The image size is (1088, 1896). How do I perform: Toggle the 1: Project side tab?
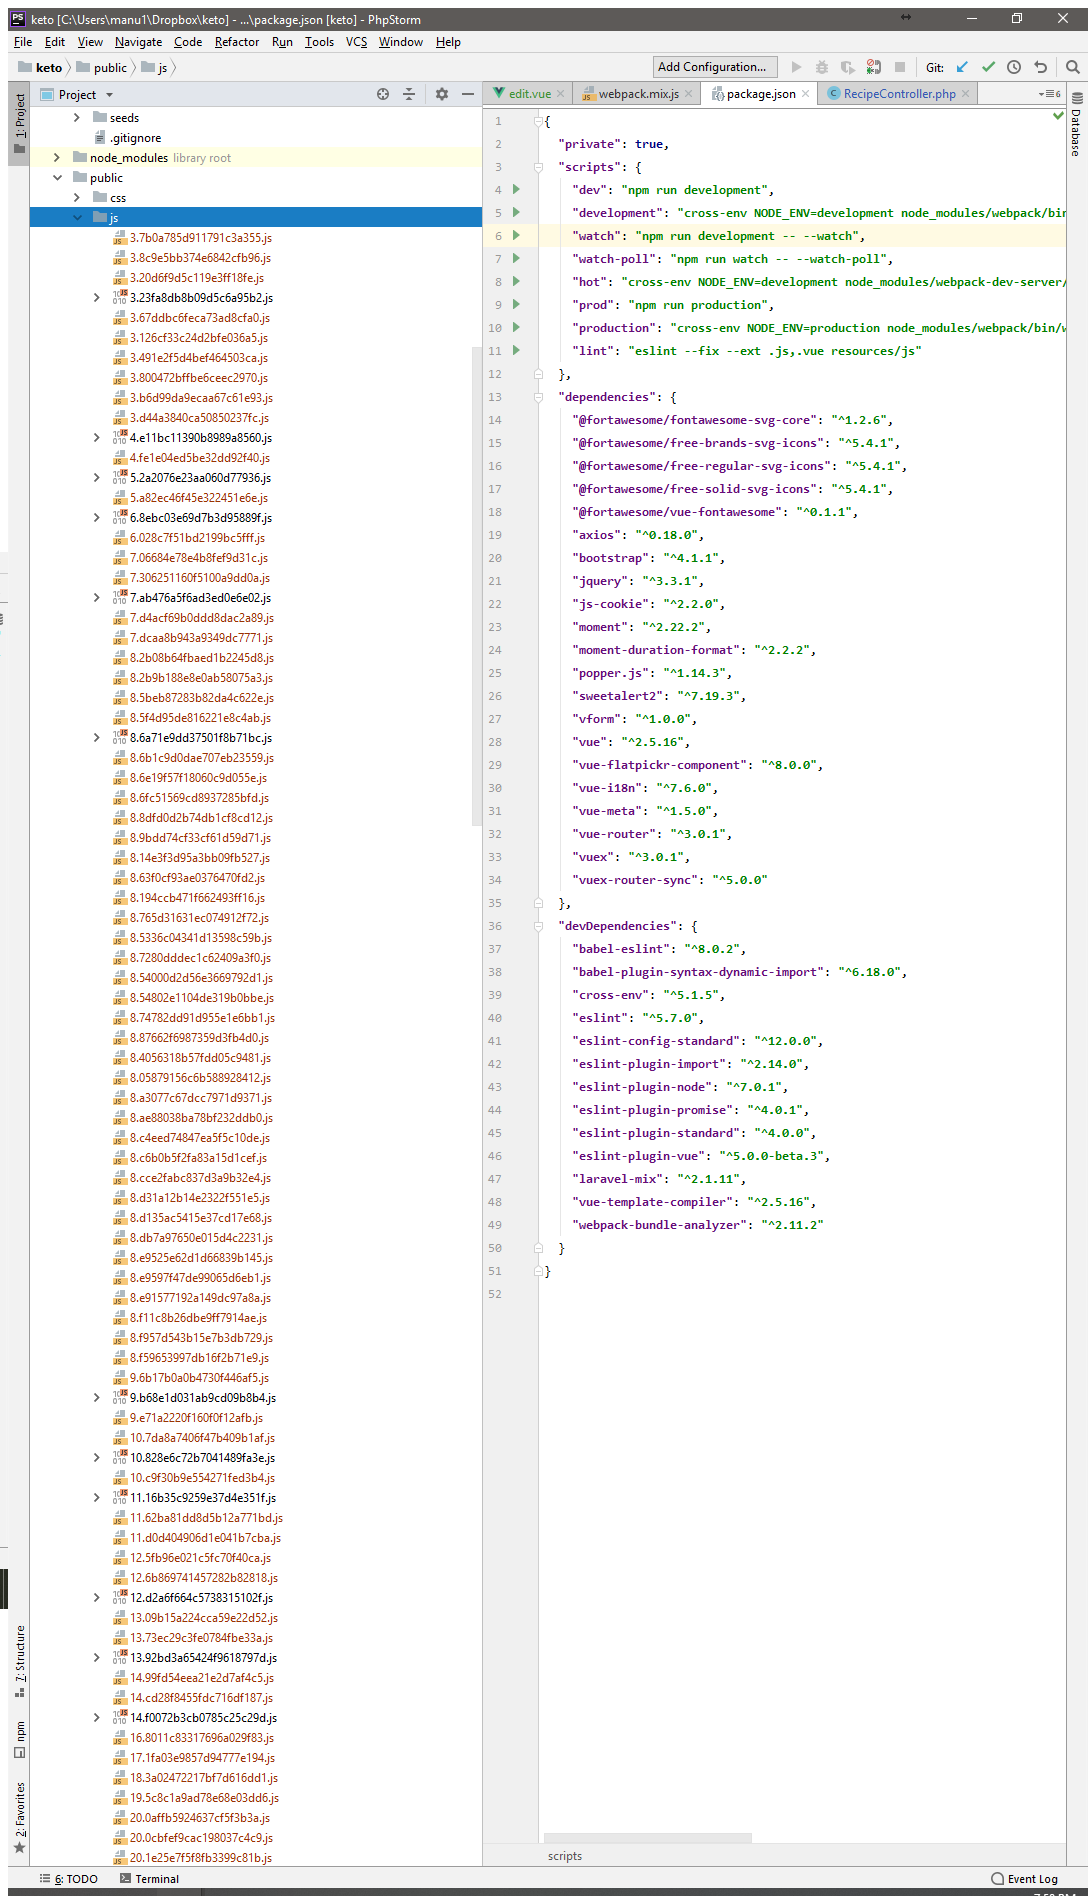click(x=19, y=124)
